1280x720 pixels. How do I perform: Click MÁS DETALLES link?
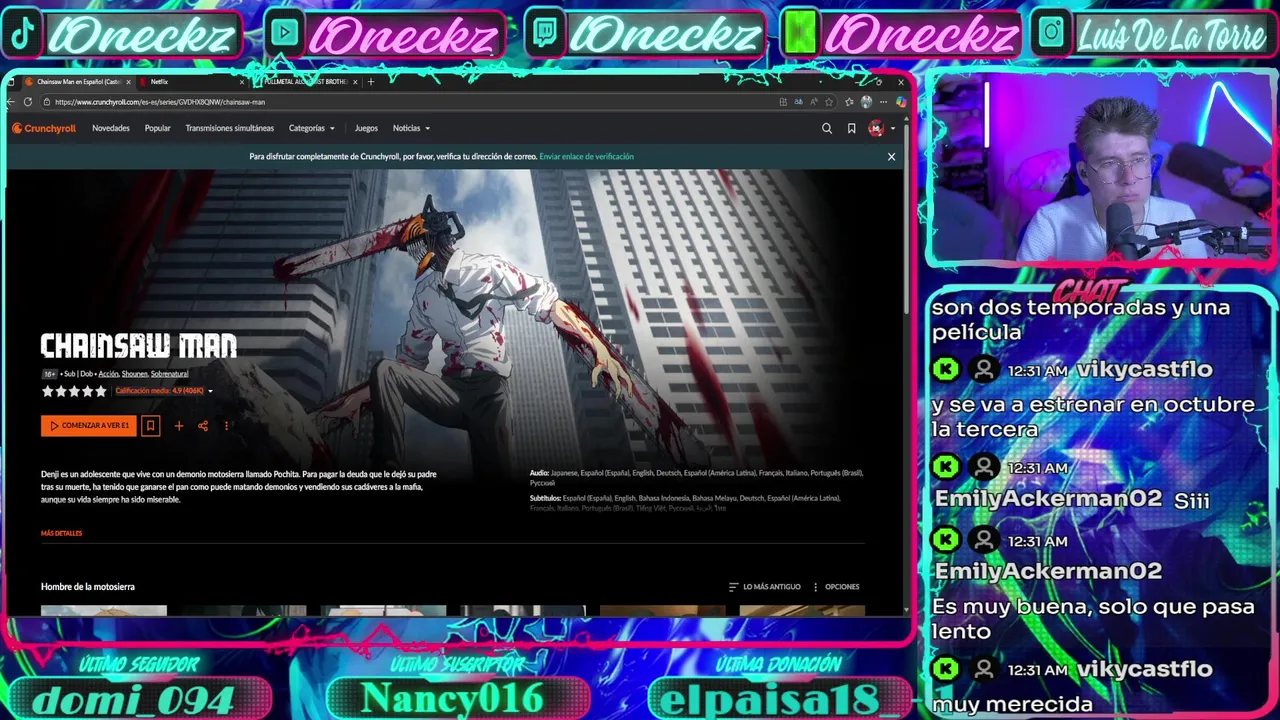(61, 533)
